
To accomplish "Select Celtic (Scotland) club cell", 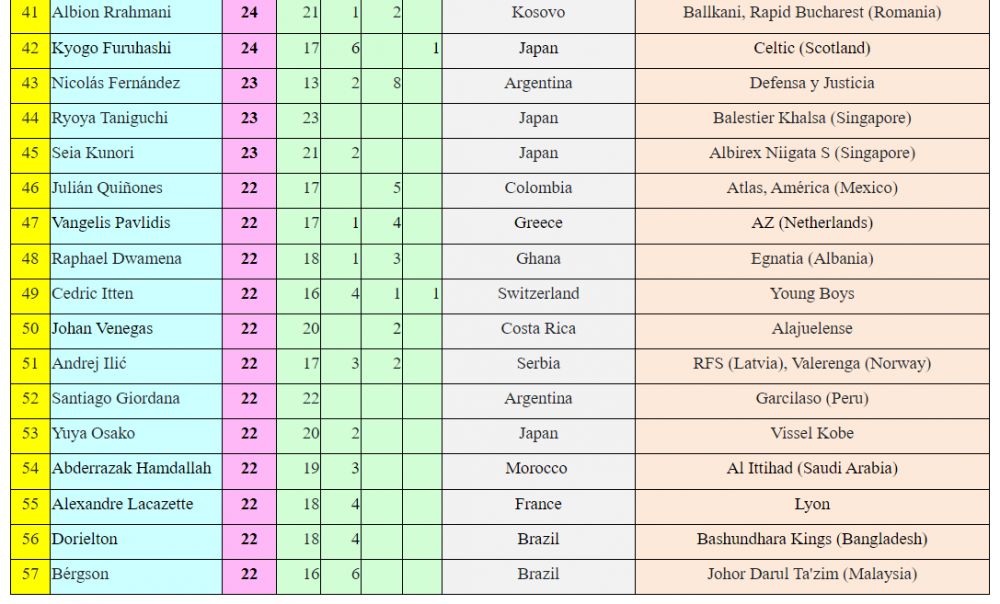I will (x=812, y=48).
